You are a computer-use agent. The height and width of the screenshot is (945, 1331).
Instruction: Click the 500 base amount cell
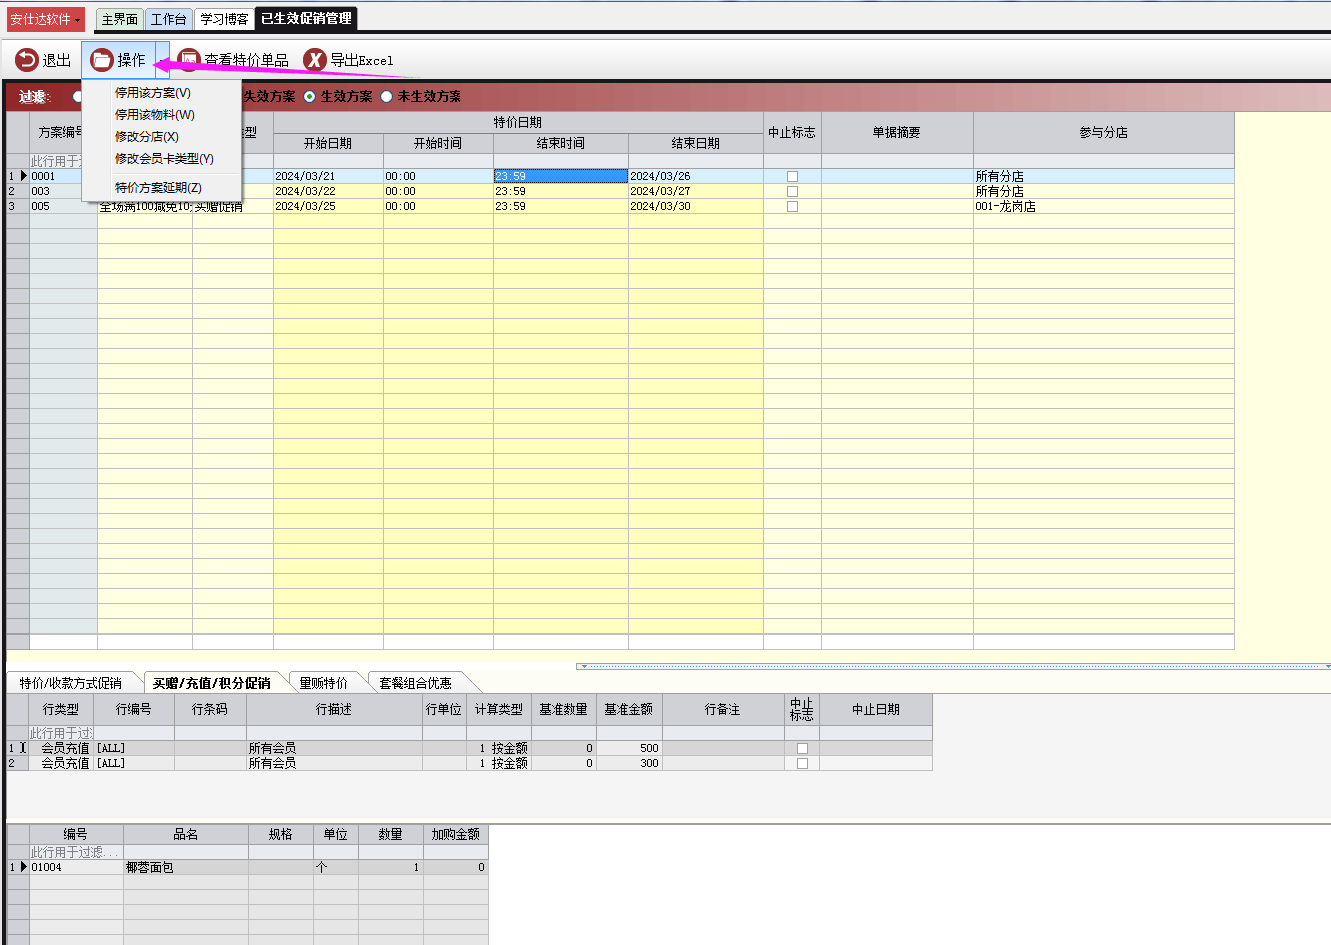click(x=629, y=748)
